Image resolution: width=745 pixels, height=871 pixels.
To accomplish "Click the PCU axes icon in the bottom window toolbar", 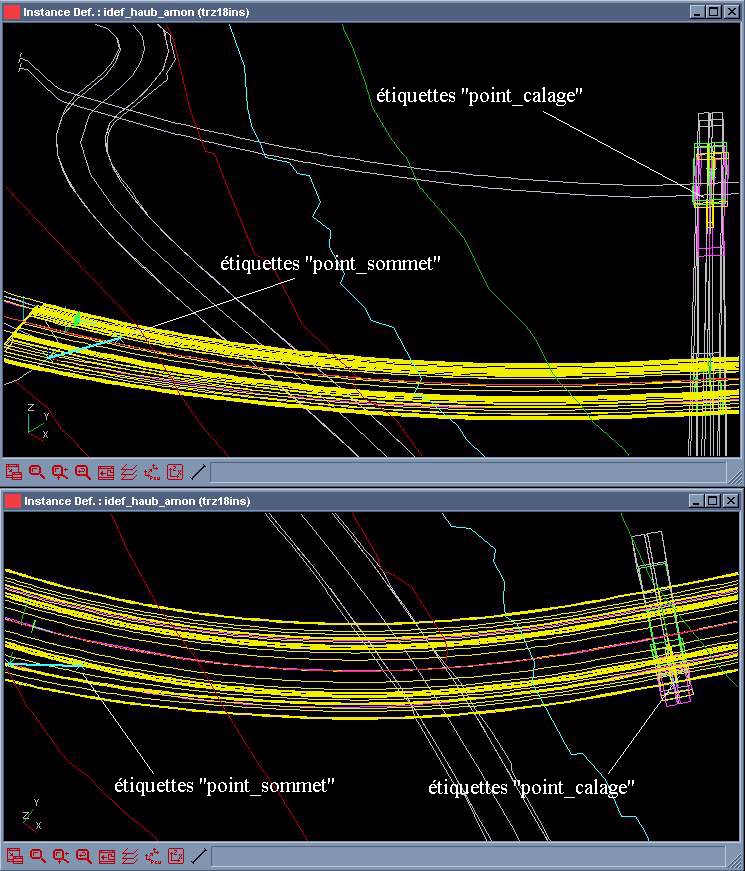I will (152, 856).
